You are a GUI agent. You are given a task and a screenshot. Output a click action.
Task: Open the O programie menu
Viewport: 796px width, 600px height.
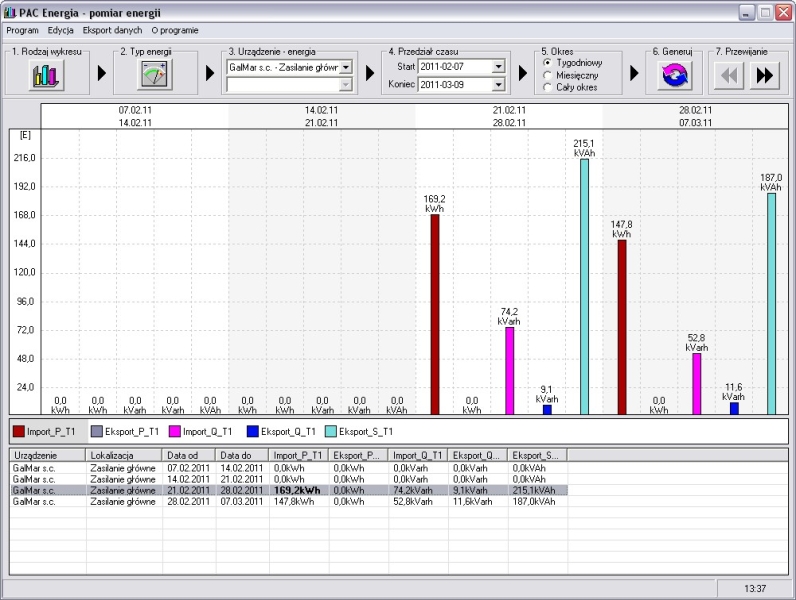[x=175, y=30]
